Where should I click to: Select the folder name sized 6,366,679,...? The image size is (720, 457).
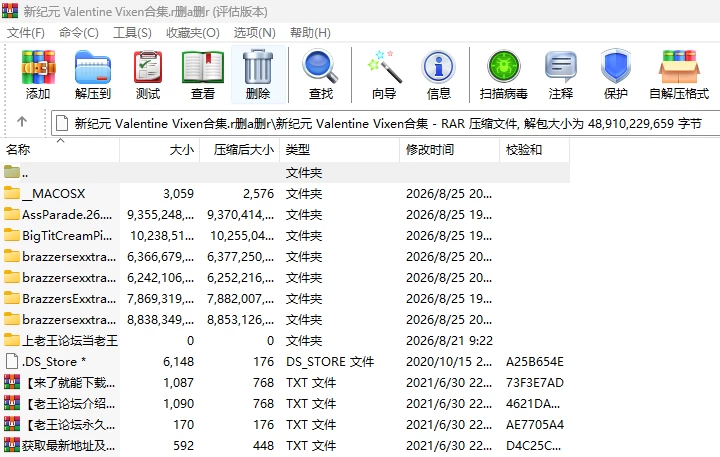click(69, 257)
